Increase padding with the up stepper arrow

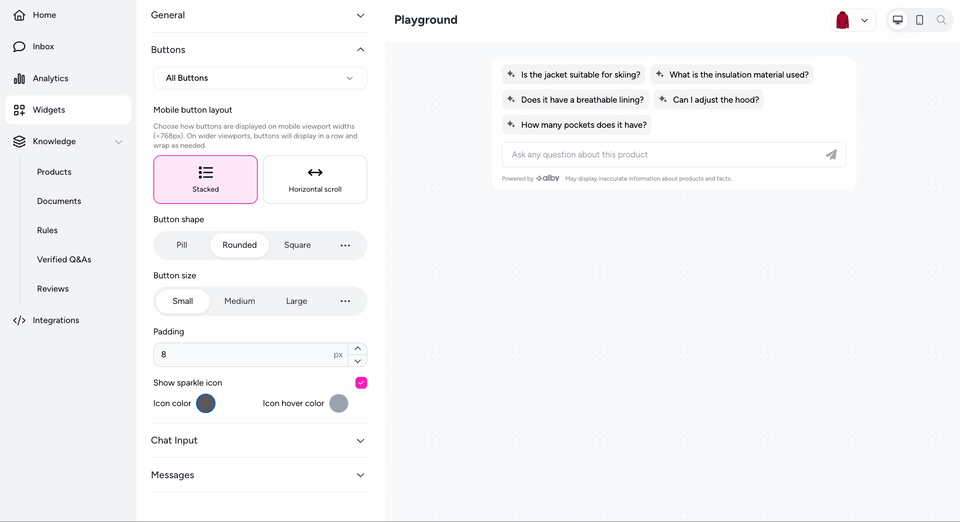click(x=358, y=349)
